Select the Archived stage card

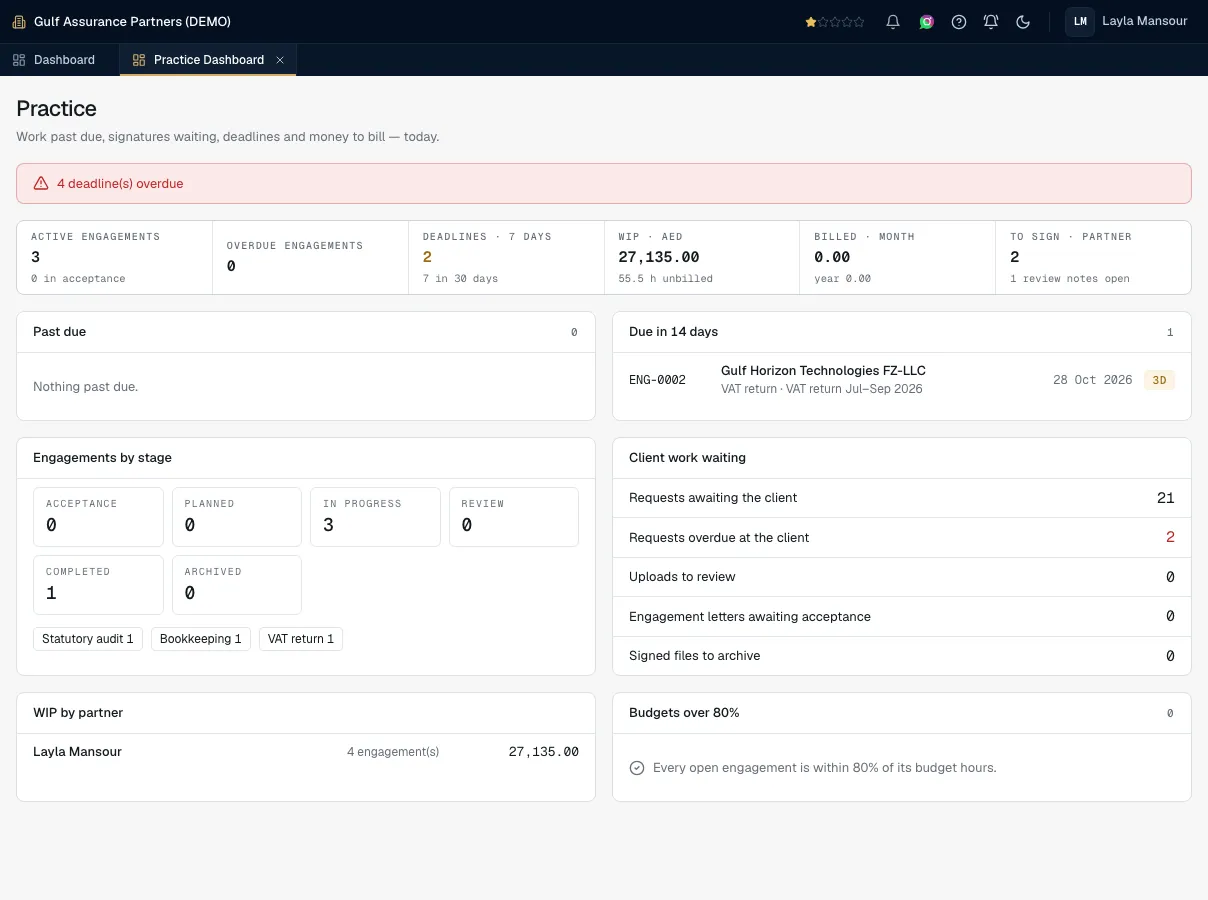(x=237, y=585)
